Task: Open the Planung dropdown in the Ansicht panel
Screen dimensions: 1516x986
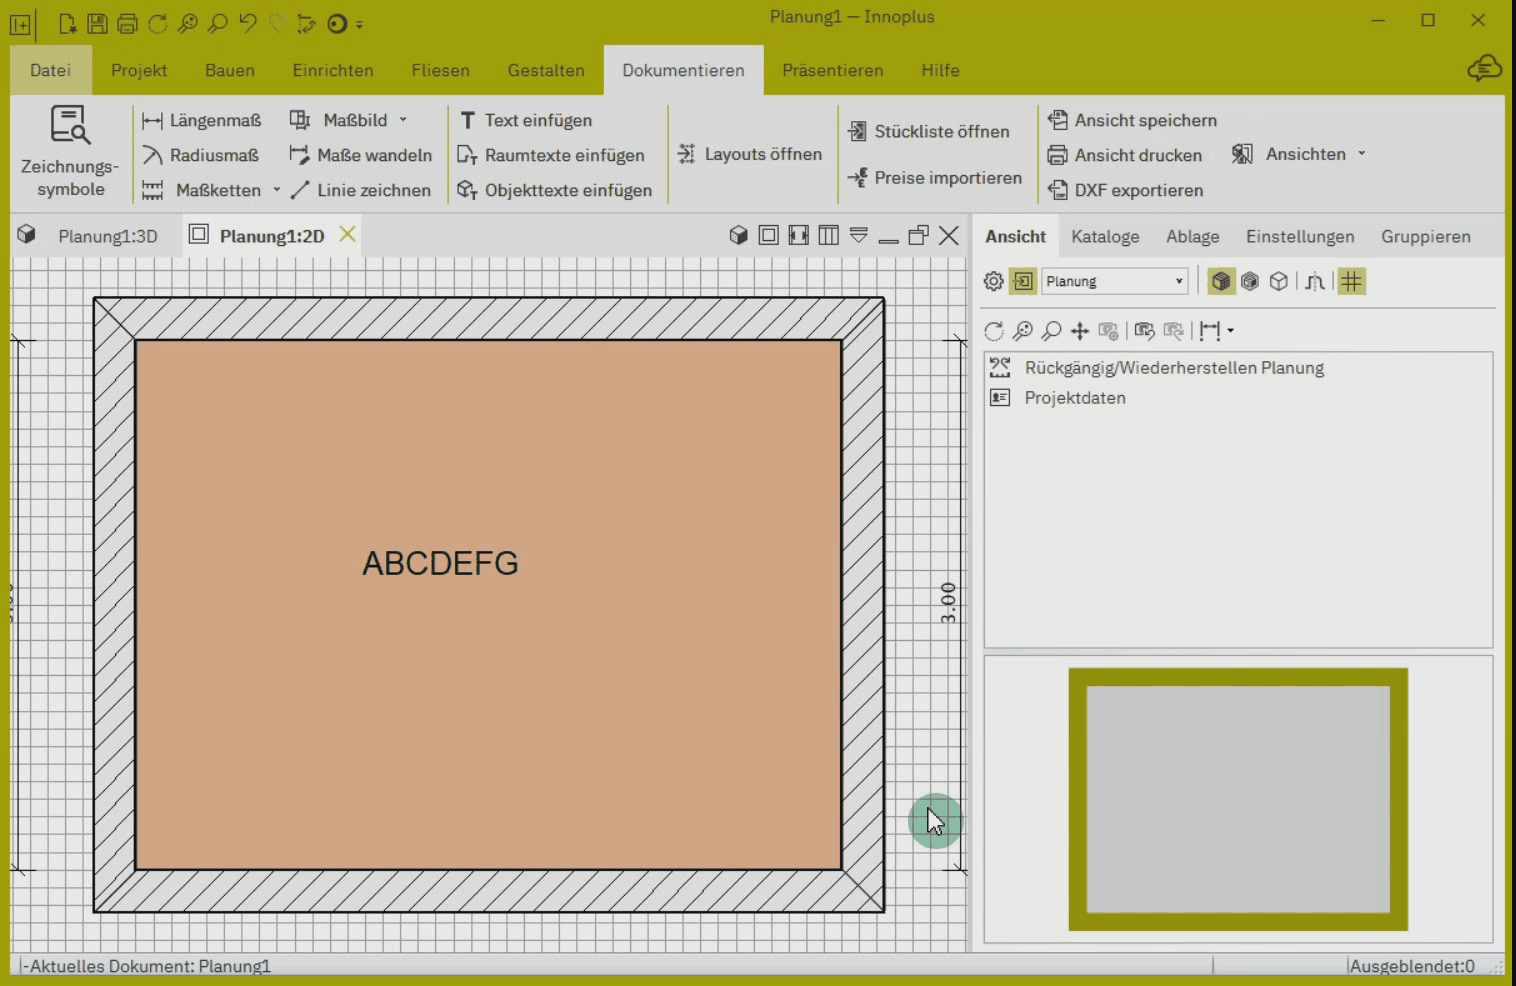Action: click(1115, 282)
